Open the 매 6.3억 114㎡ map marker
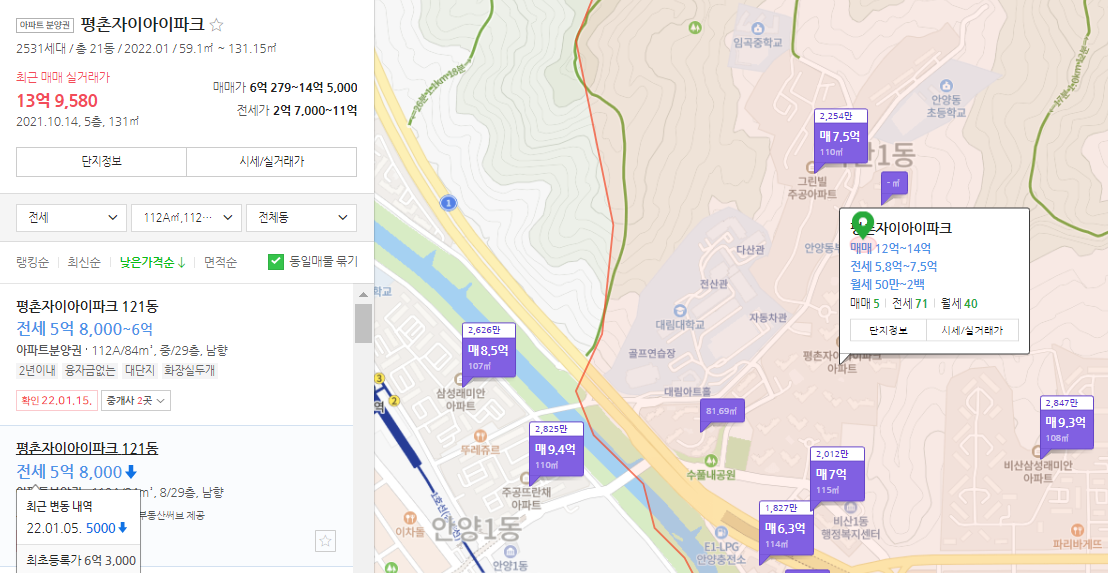The width and height of the screenshot is (1108, 573). 786,531
